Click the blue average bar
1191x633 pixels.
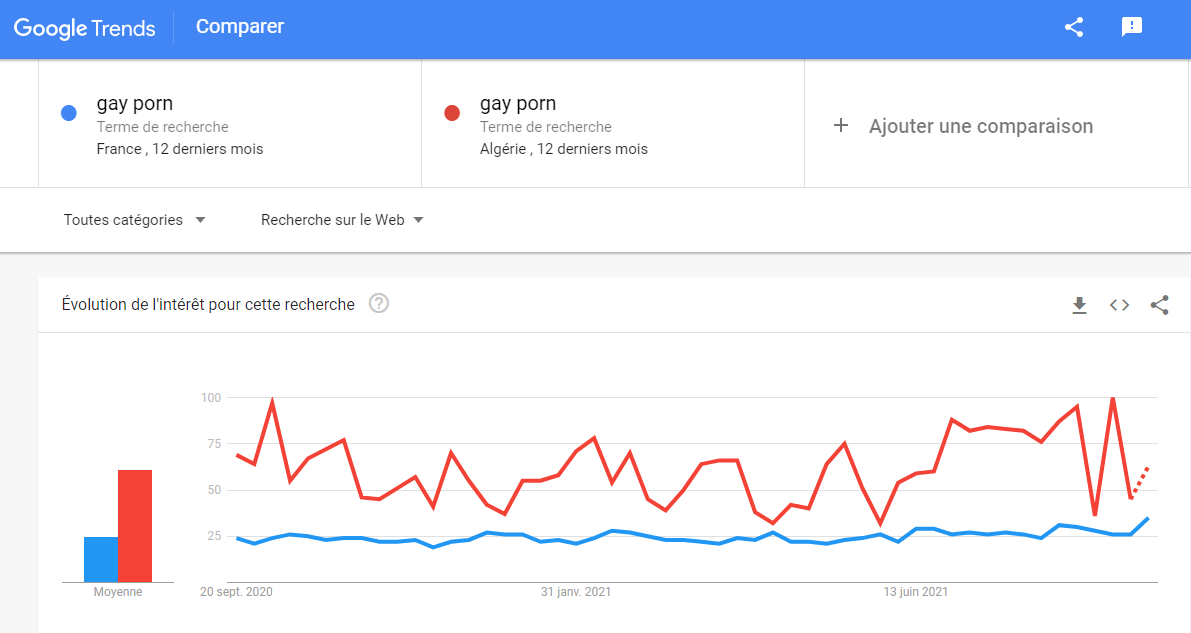tap(101, 559)
